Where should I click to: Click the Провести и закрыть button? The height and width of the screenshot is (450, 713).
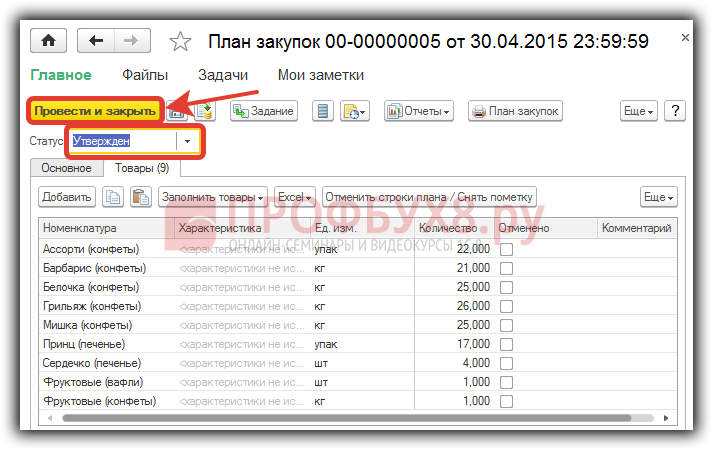tap(94, 111)
